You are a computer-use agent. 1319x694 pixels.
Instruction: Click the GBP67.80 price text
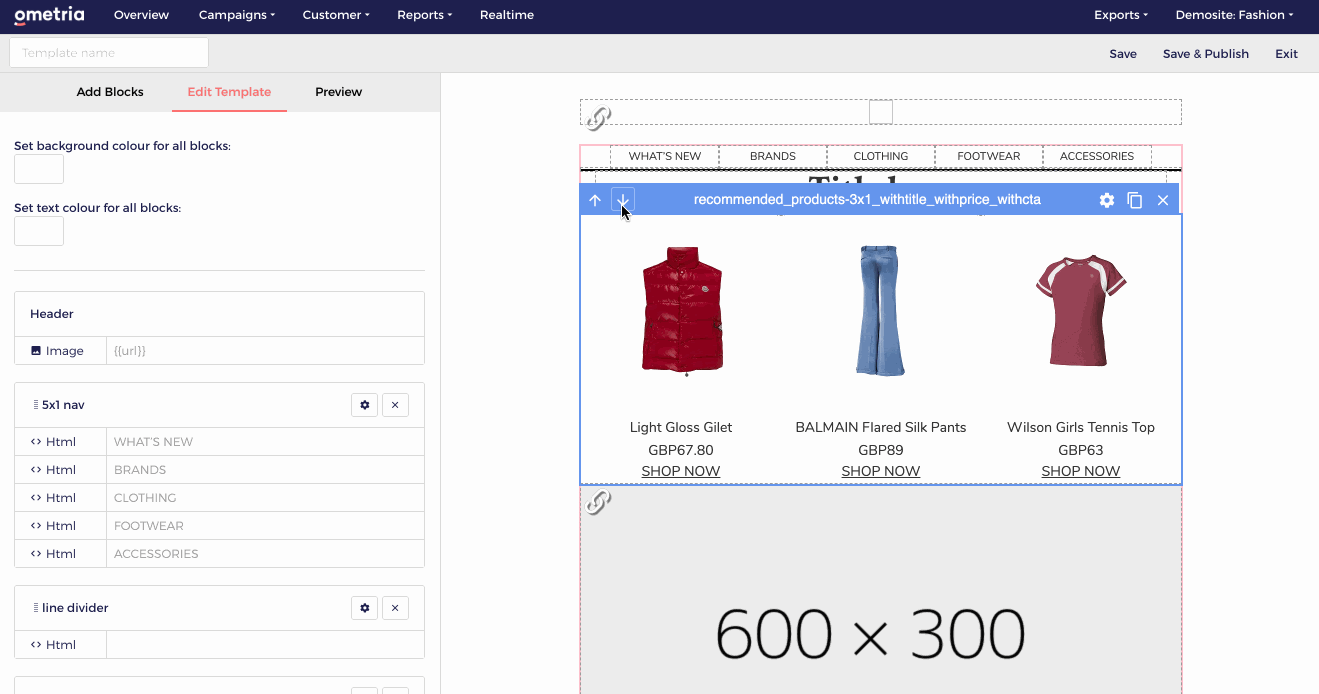681,450
